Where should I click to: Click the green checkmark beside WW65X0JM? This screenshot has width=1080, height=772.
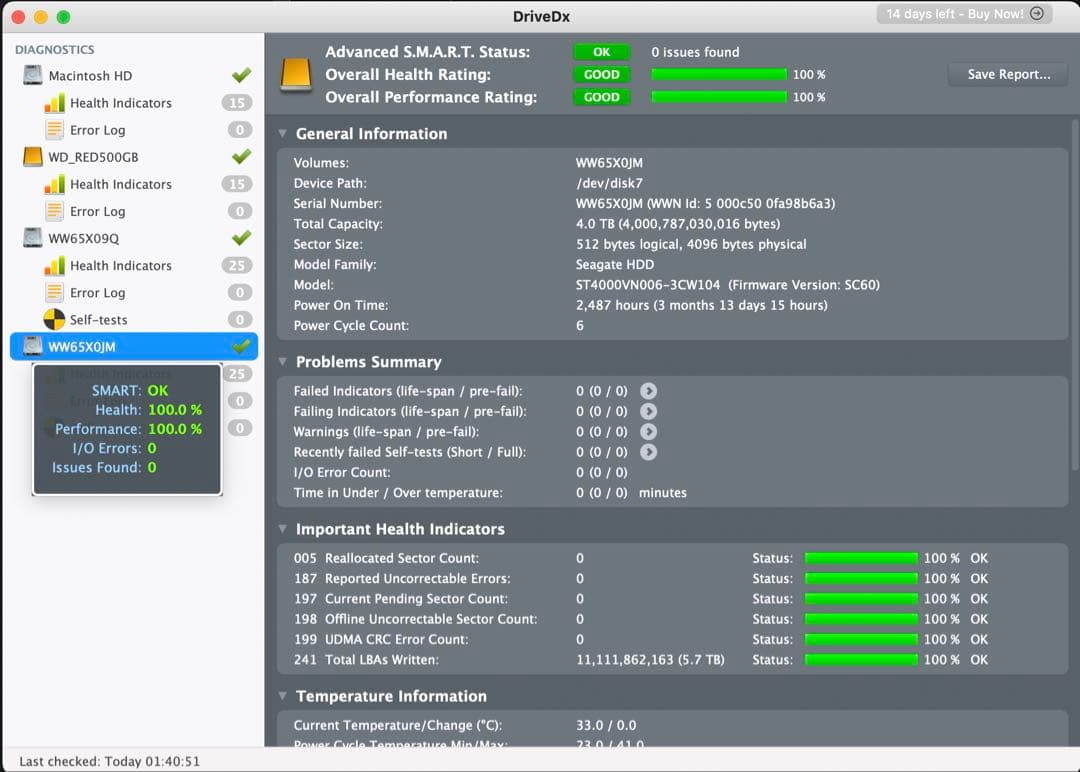click(241, 345)
